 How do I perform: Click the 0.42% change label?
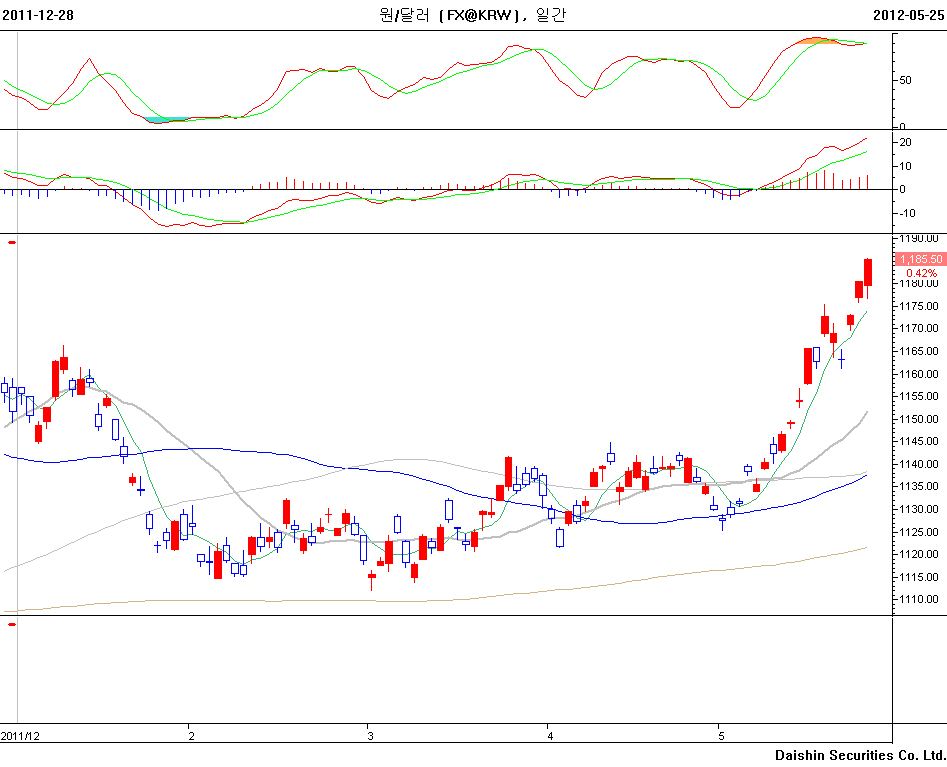(921, 273)
